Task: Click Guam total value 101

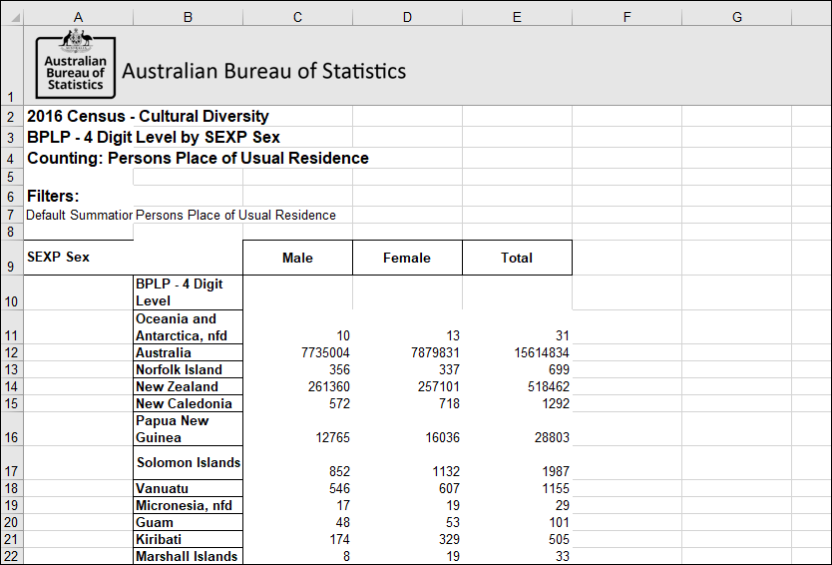Action: pos(559,523)
